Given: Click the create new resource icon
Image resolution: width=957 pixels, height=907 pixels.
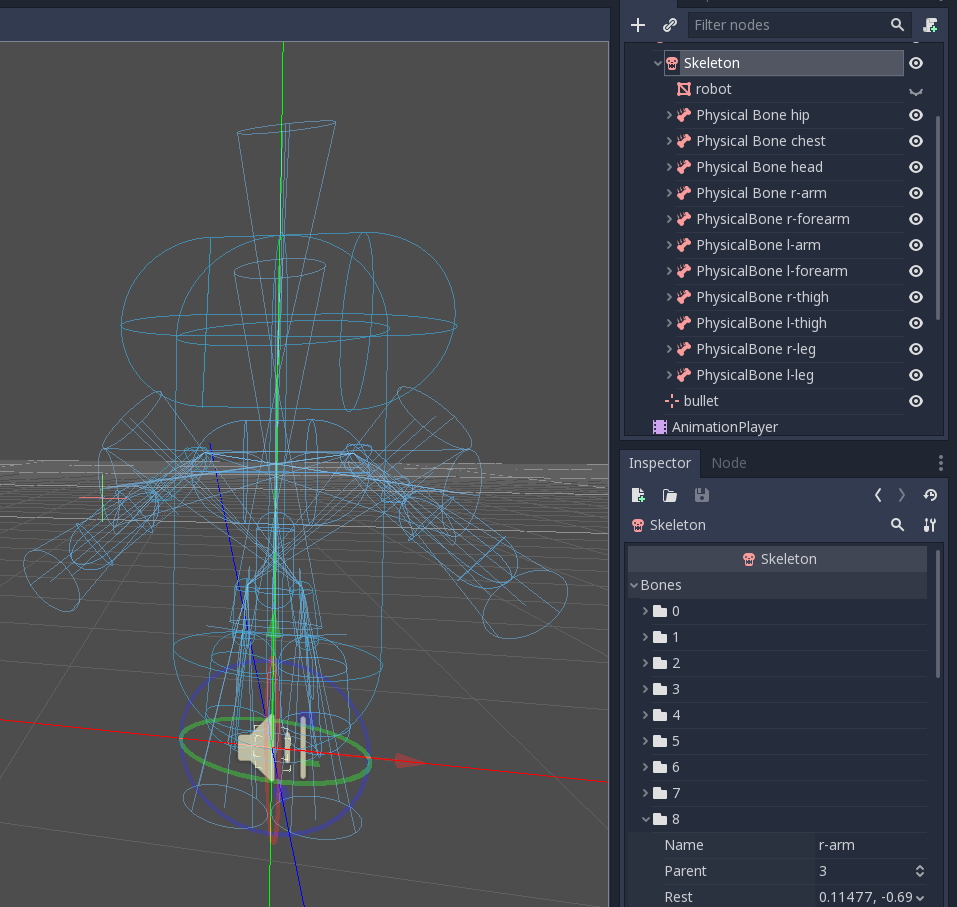Looking at the screenshot, I should [x=639, y=495].
